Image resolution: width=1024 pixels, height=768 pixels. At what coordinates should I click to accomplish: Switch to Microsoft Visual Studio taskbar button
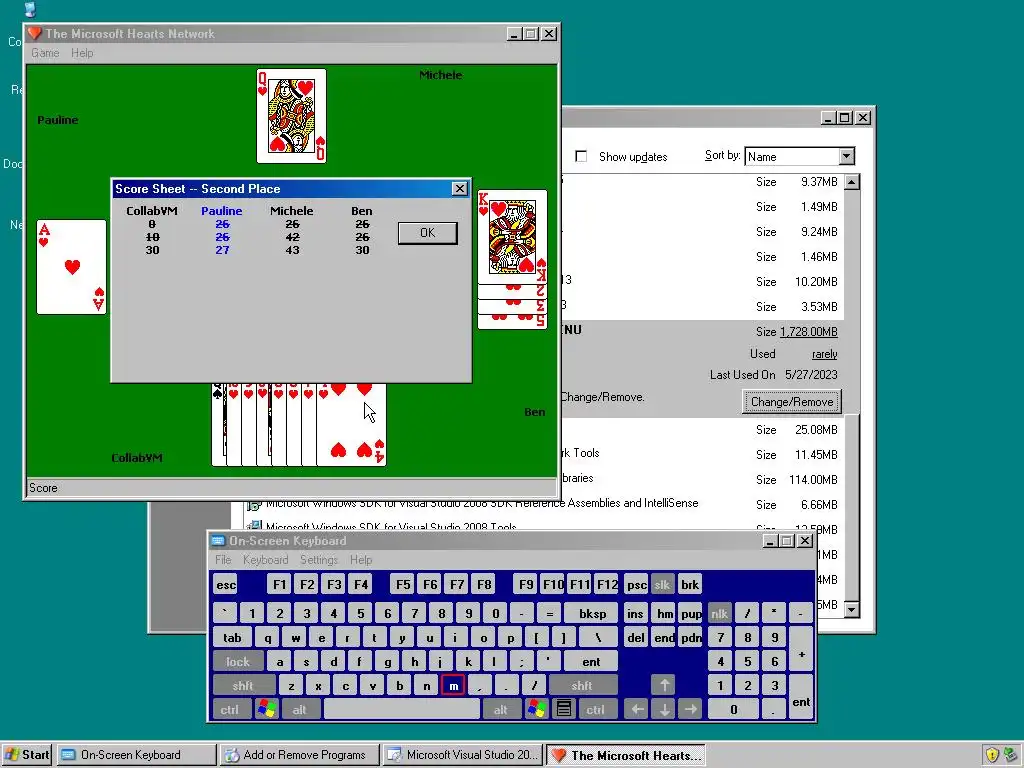coord(462,755)
